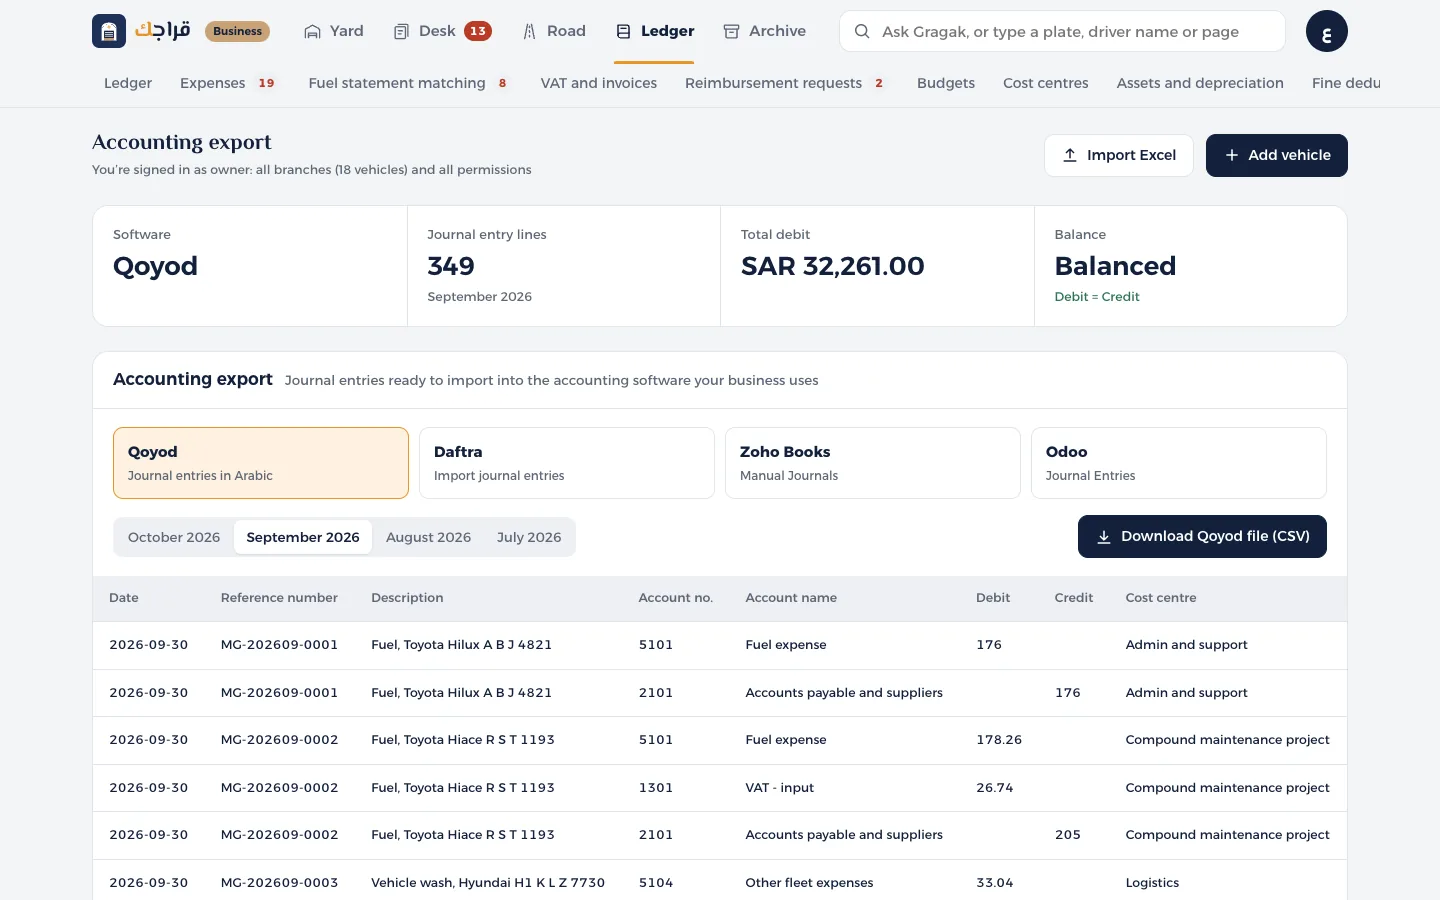Open Fuel statement matching tab
1440x900 pixels.
pyautogui.click(x=408, y=83)
